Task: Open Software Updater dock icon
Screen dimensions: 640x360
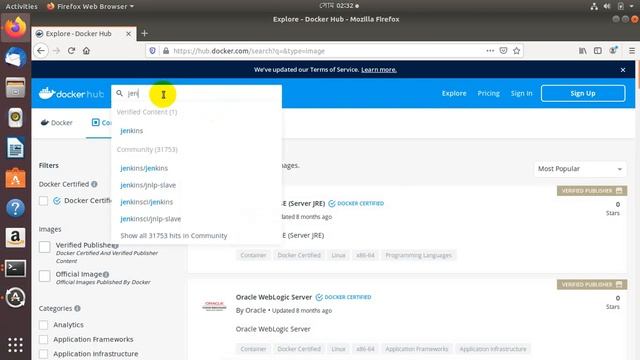Action: (x=16, y=298)
